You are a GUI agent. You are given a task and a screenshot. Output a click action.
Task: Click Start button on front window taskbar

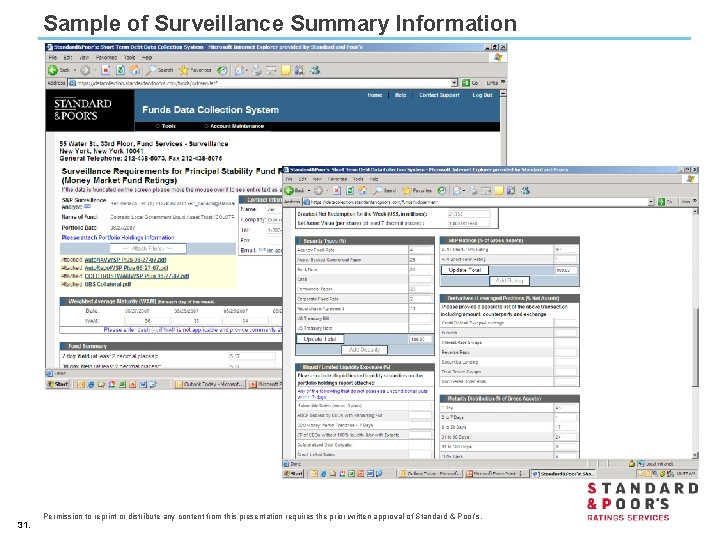(293, 473)
